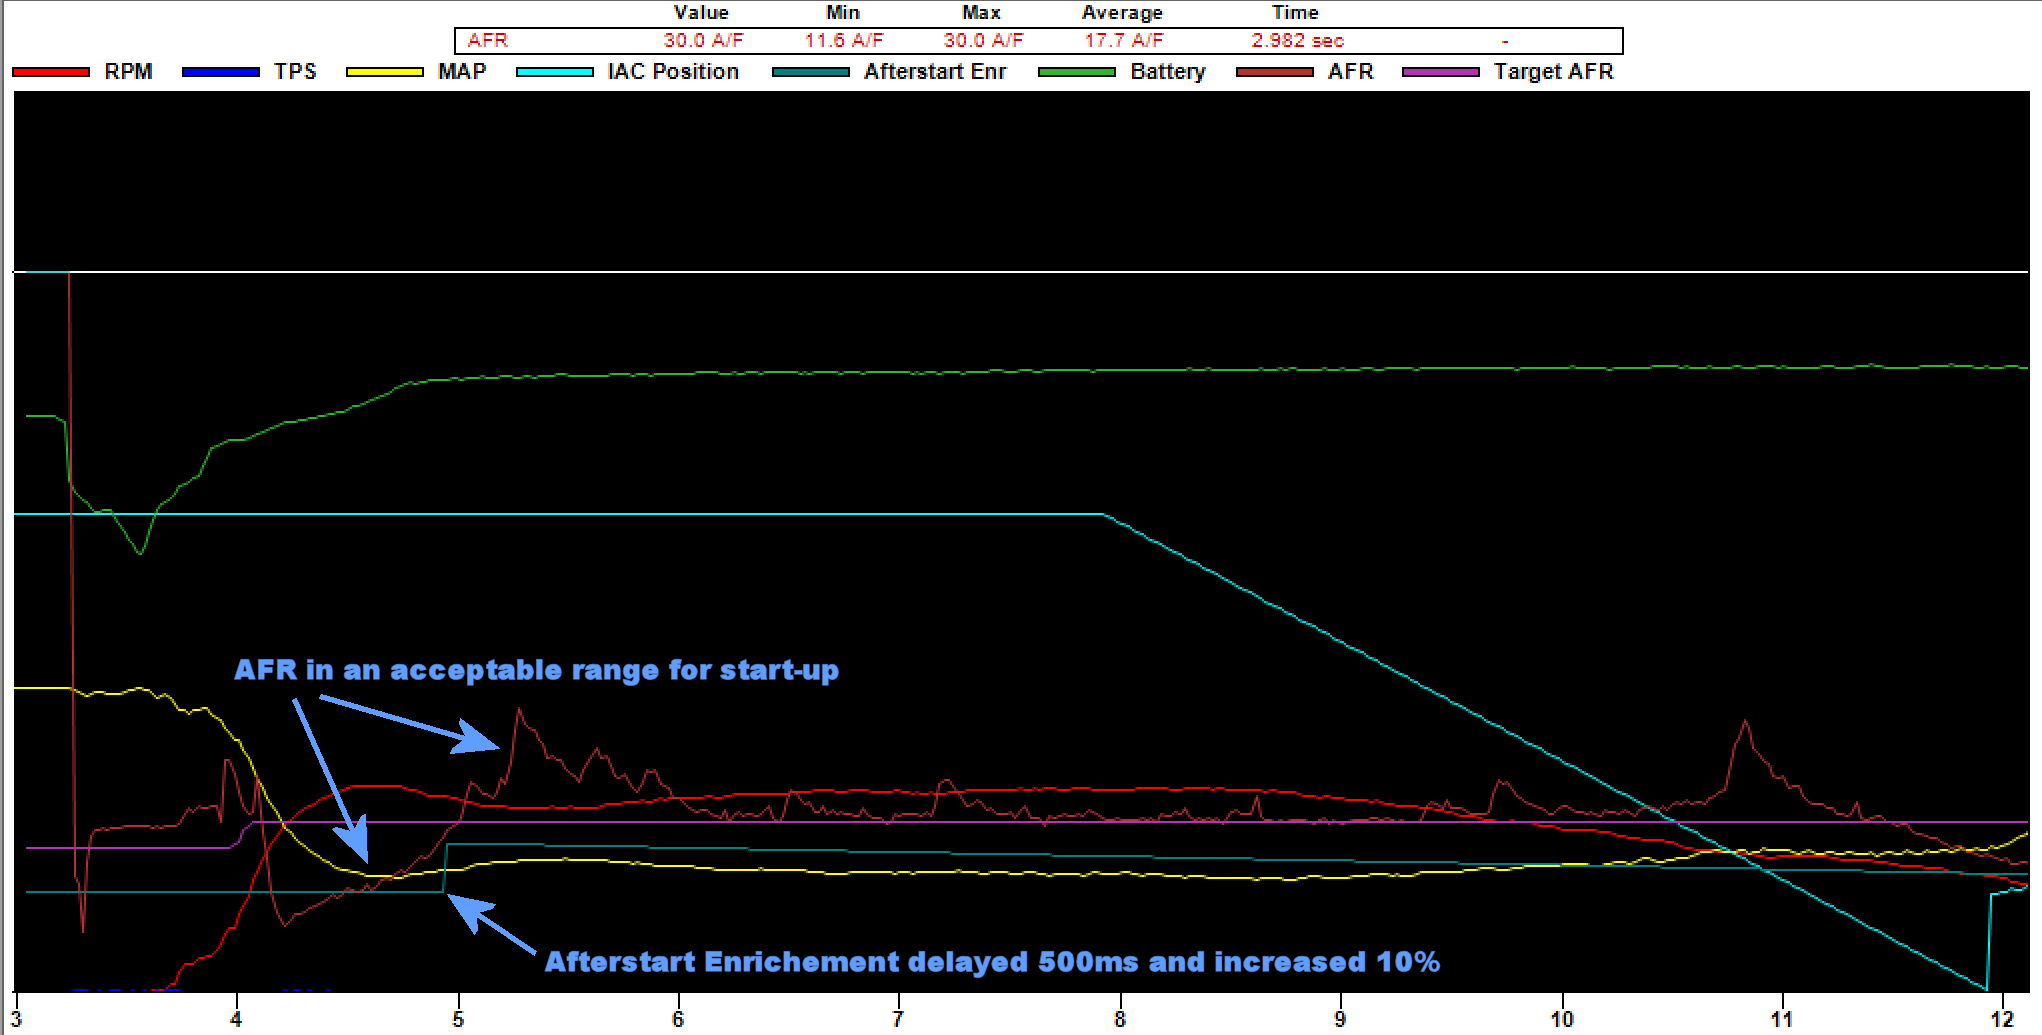The image size is (2042, 1035).
Task: Click the 8 second mark on time axis
Action: (x=1120, y=1019)
